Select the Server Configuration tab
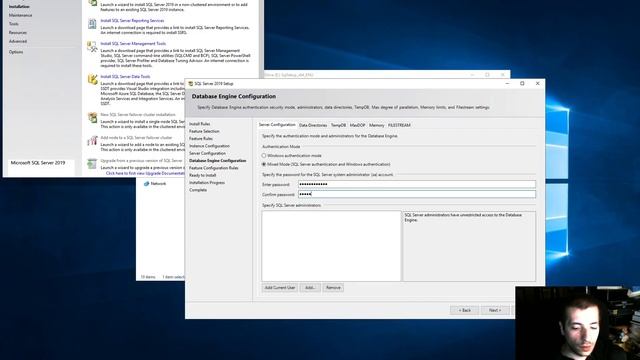This screenshot has height=360, width=640. click(x=277, y=125)
